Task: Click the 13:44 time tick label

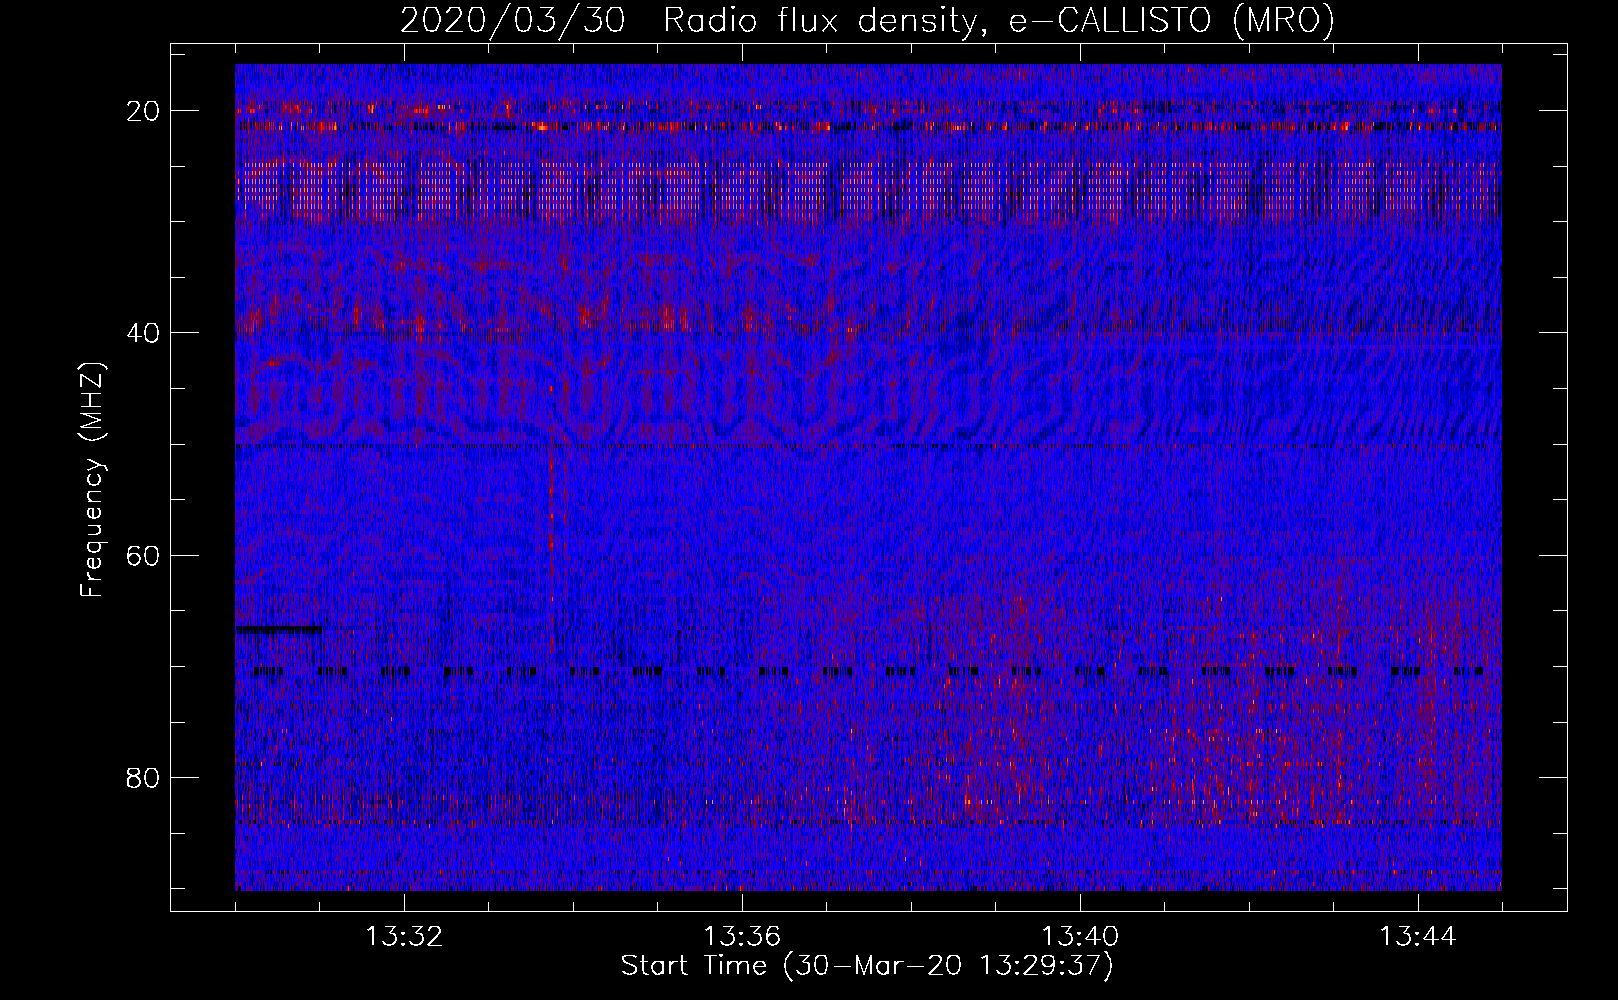Action: click(1418, 937)
